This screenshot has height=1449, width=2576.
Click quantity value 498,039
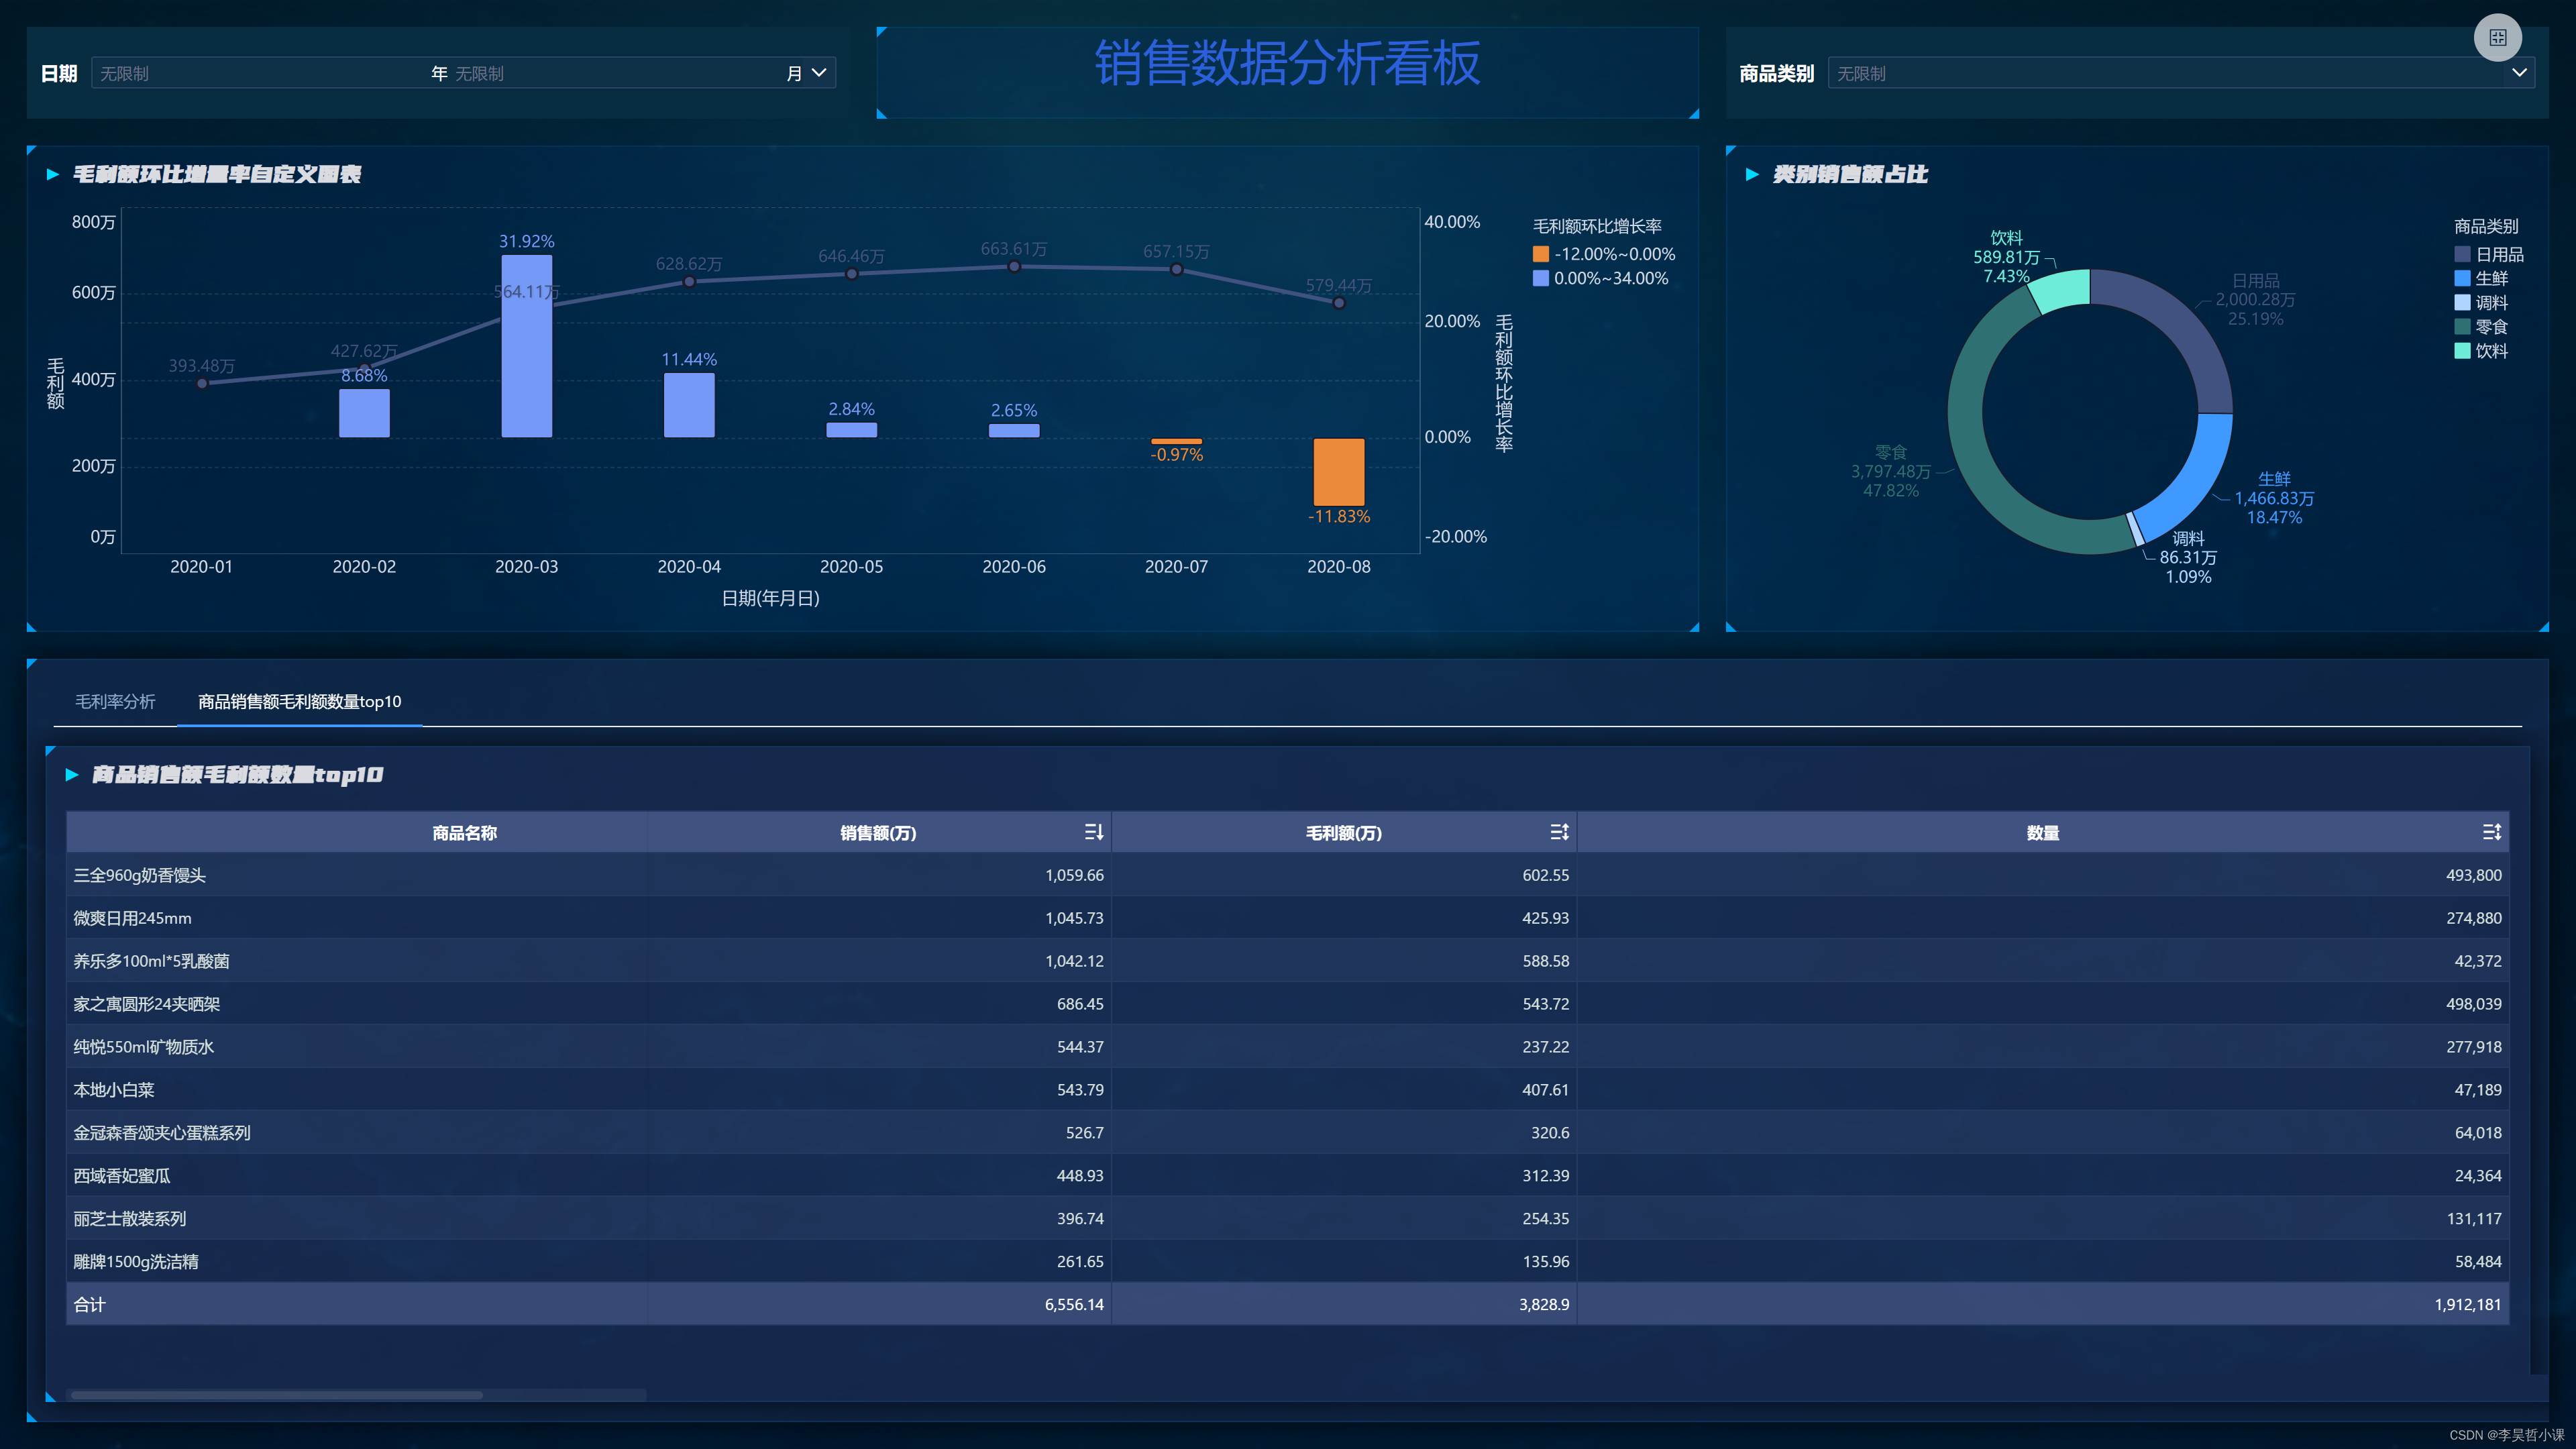tap(2473, 1004)
